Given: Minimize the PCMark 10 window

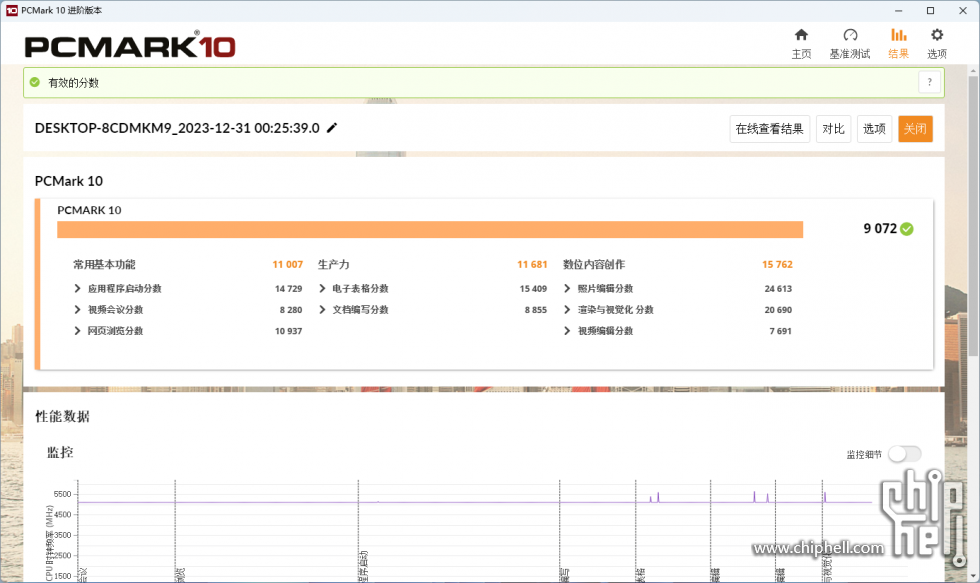Looking at the screenshot, I should pyautogui.click(x=898, y=11).
